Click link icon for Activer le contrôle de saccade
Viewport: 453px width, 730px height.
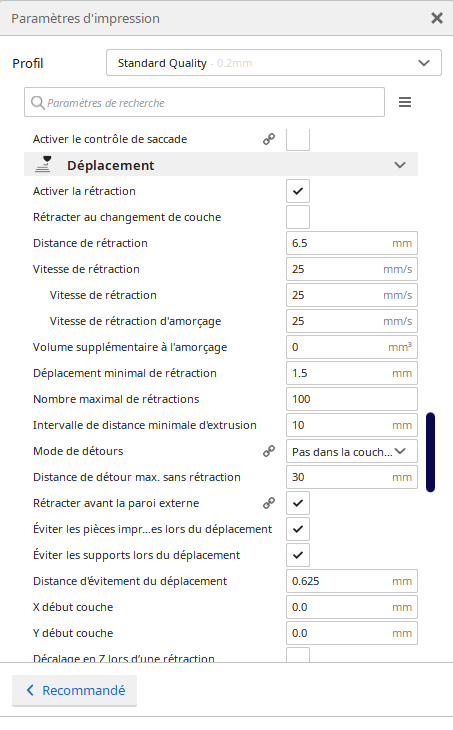pos(269,139)
